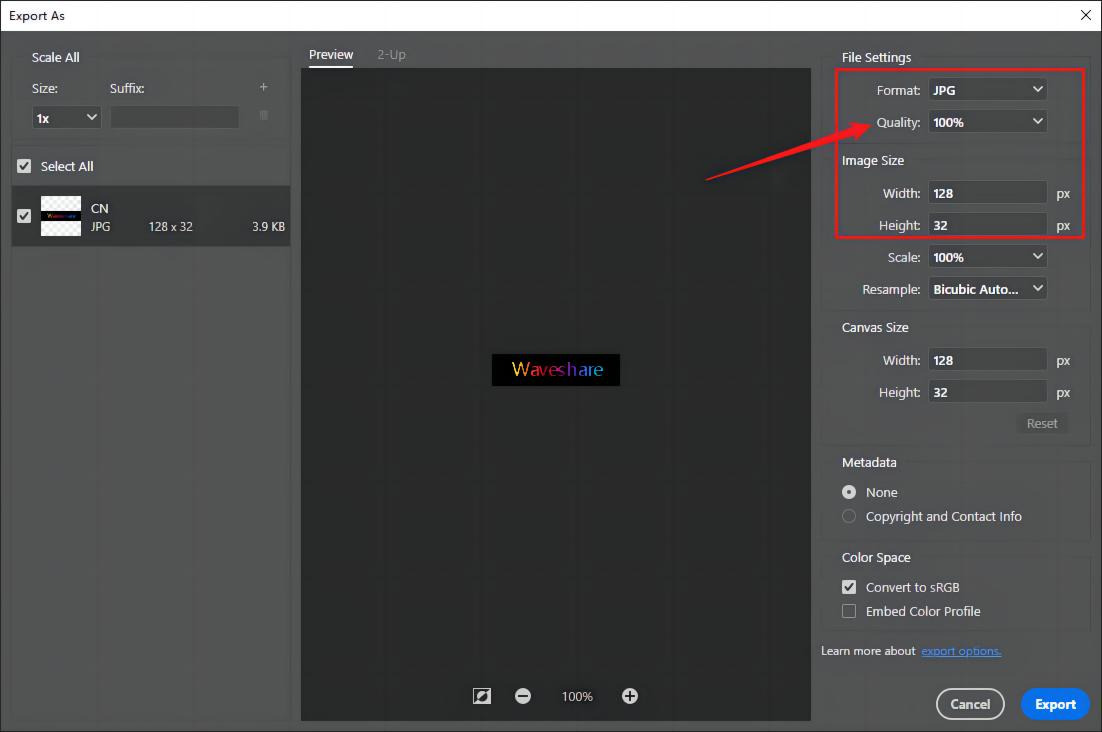Click the Cancel button

pos(970,704)
